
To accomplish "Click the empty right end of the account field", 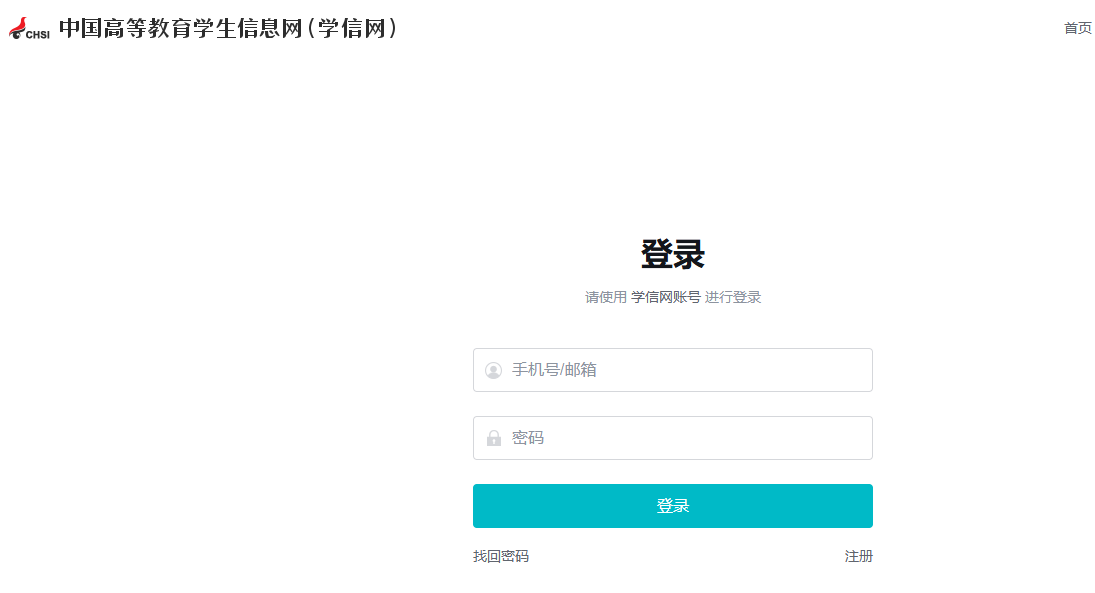I will click(x=840, y=370).
